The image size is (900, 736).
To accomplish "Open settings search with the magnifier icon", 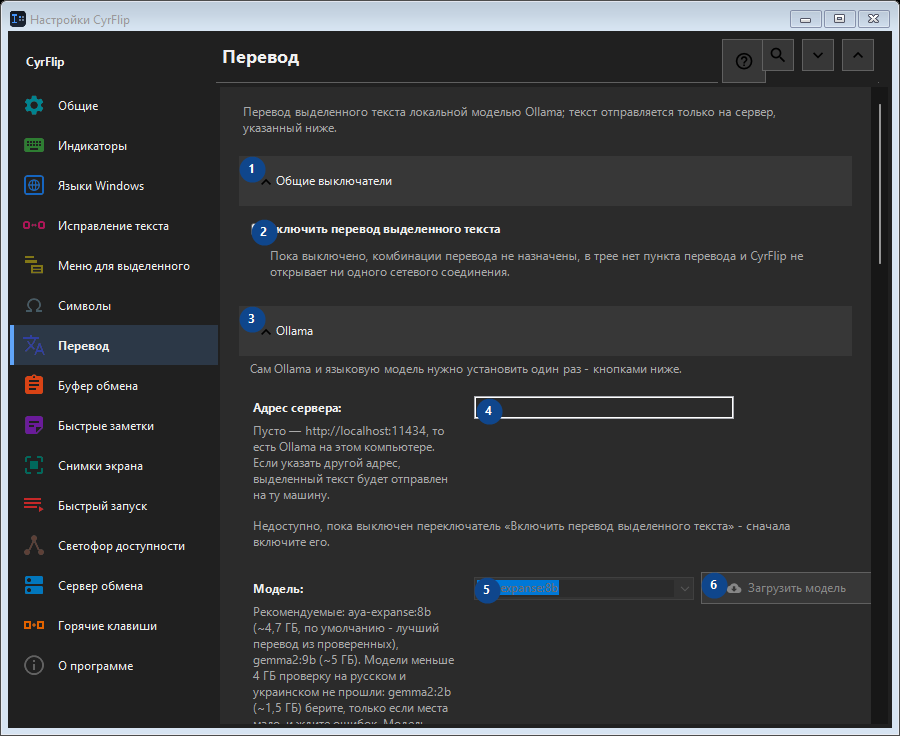I will 778,55.
